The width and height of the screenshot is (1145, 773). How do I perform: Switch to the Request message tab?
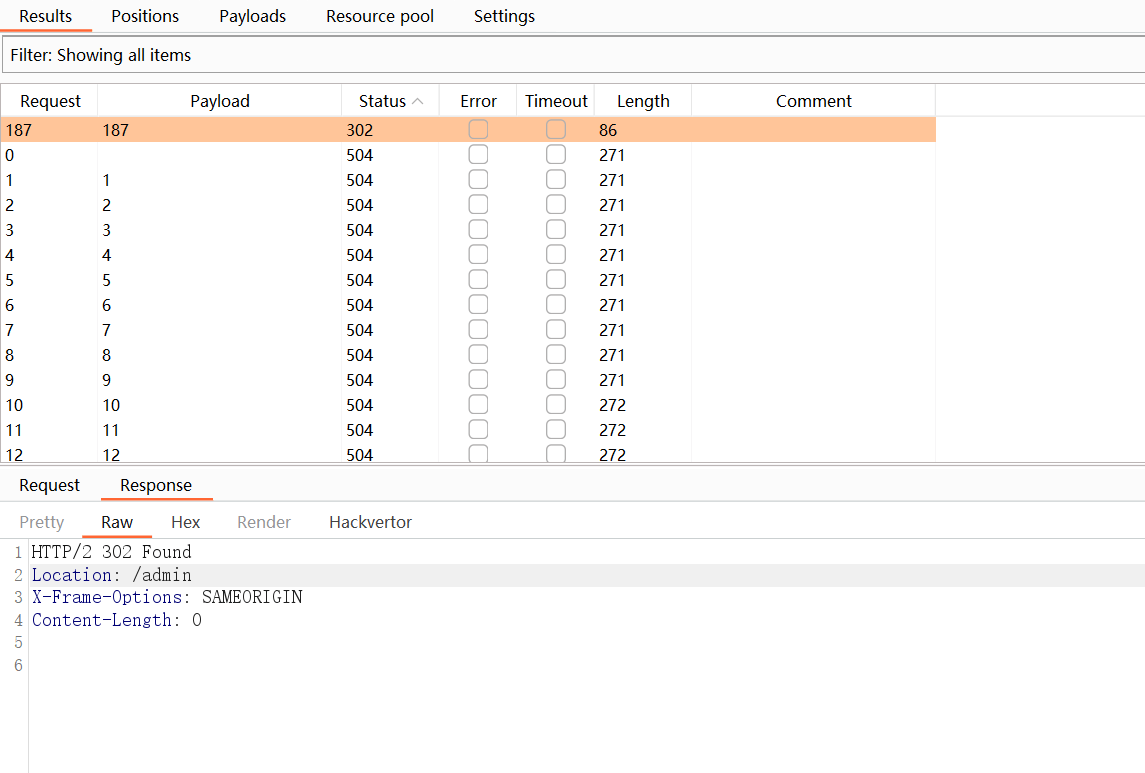click(49, 485)
